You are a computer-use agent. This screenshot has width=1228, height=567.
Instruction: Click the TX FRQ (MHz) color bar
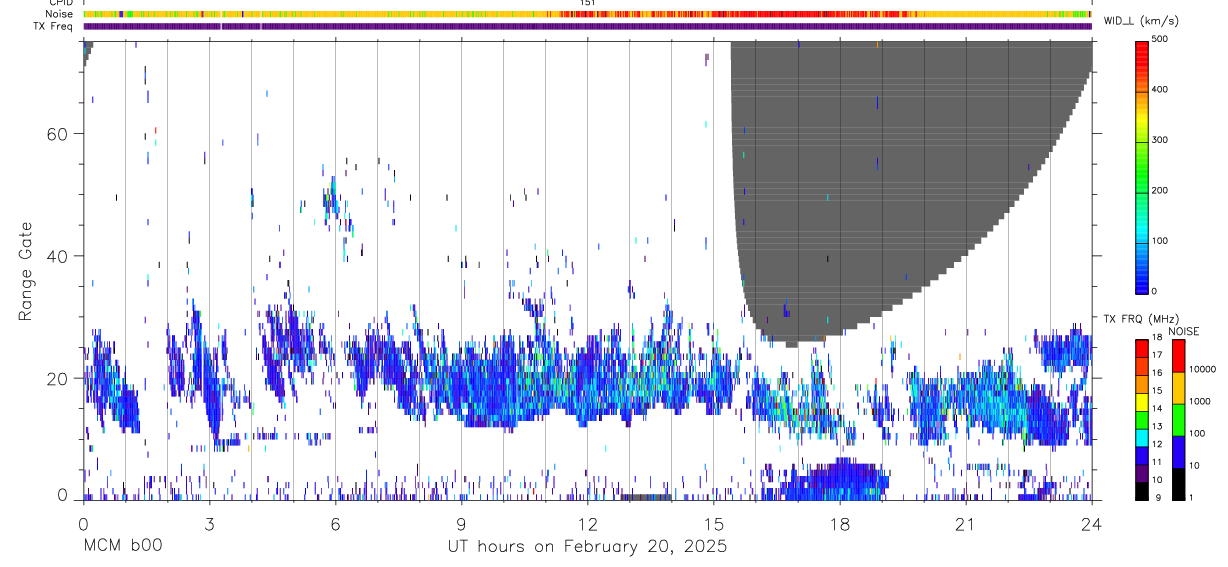(x=1142, y=419)
